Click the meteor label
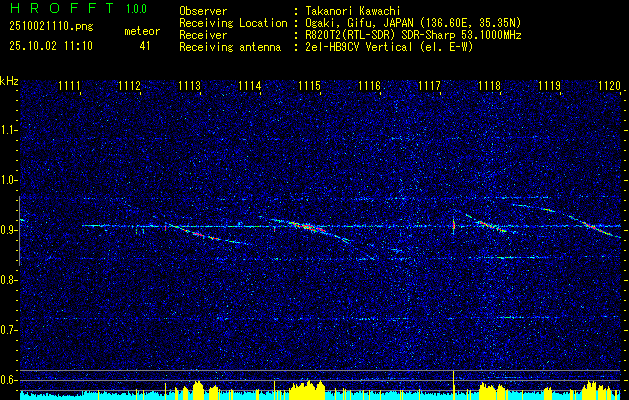 click(x=142, y=31)
